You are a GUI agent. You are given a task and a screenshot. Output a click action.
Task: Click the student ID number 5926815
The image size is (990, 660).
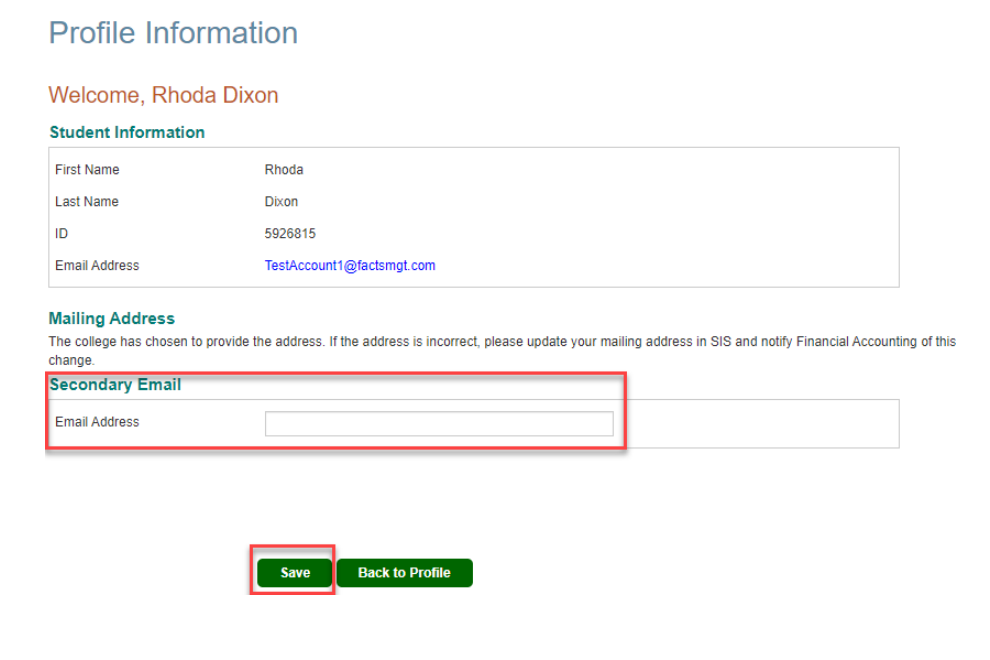(x=290, y=234)
